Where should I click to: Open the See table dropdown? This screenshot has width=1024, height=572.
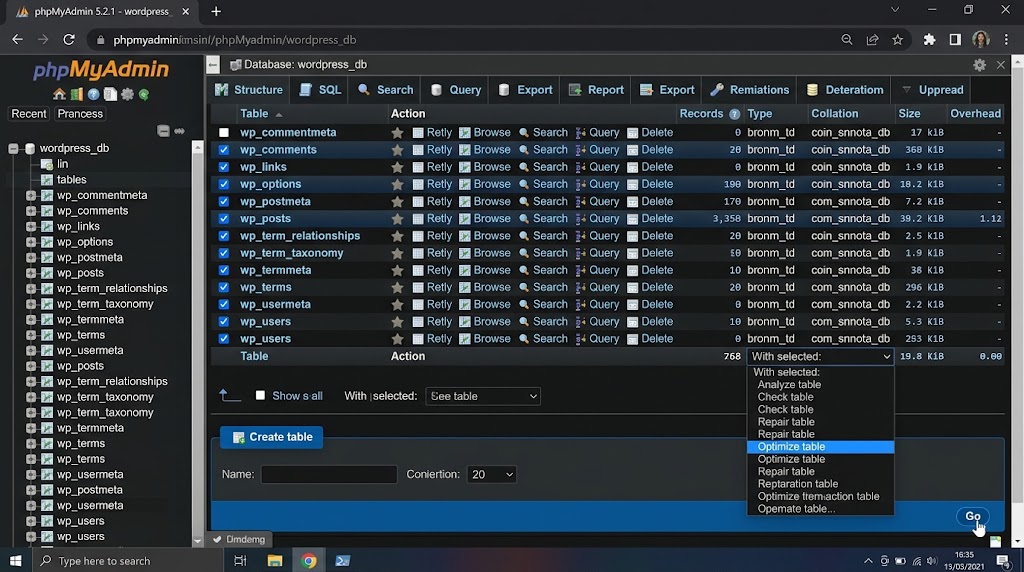[483, 396]
